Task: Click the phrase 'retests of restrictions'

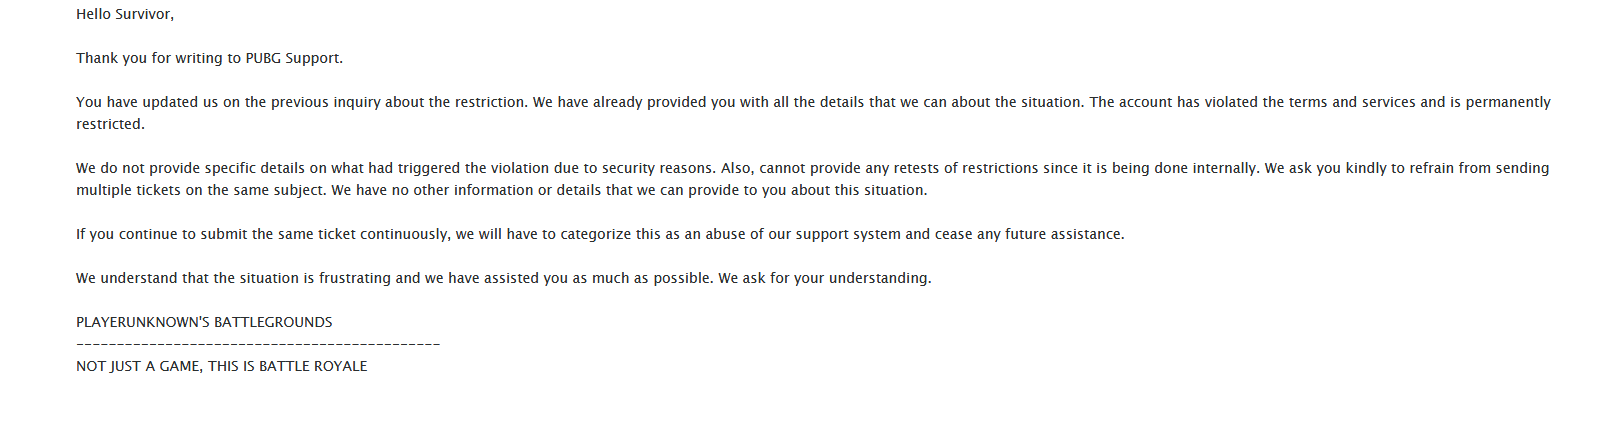Action: (966, 168)
